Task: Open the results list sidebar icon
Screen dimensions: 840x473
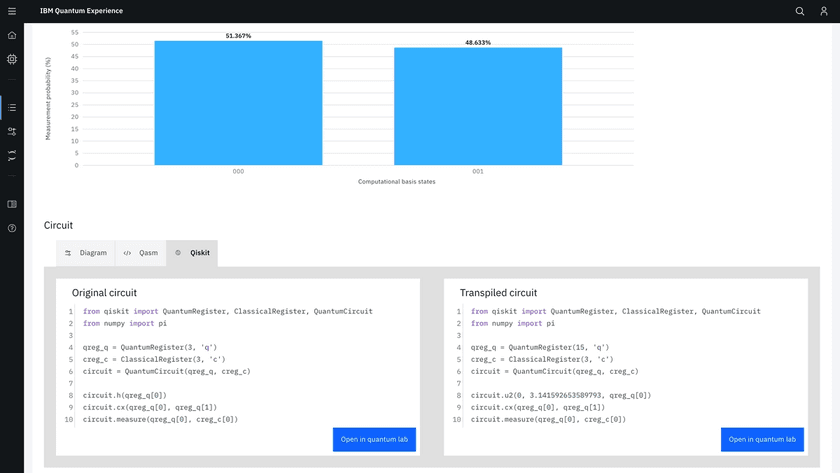Action: (x=12, y=108)
